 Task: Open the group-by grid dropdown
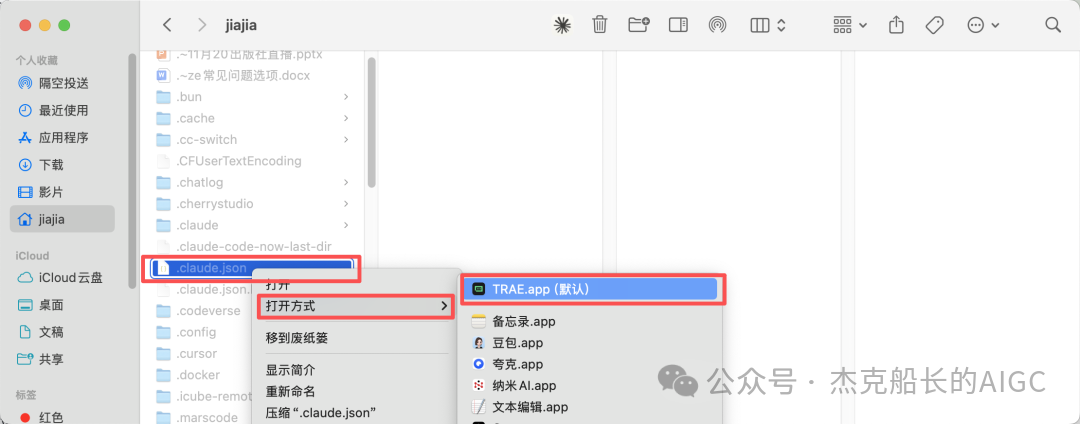(850, 25)
